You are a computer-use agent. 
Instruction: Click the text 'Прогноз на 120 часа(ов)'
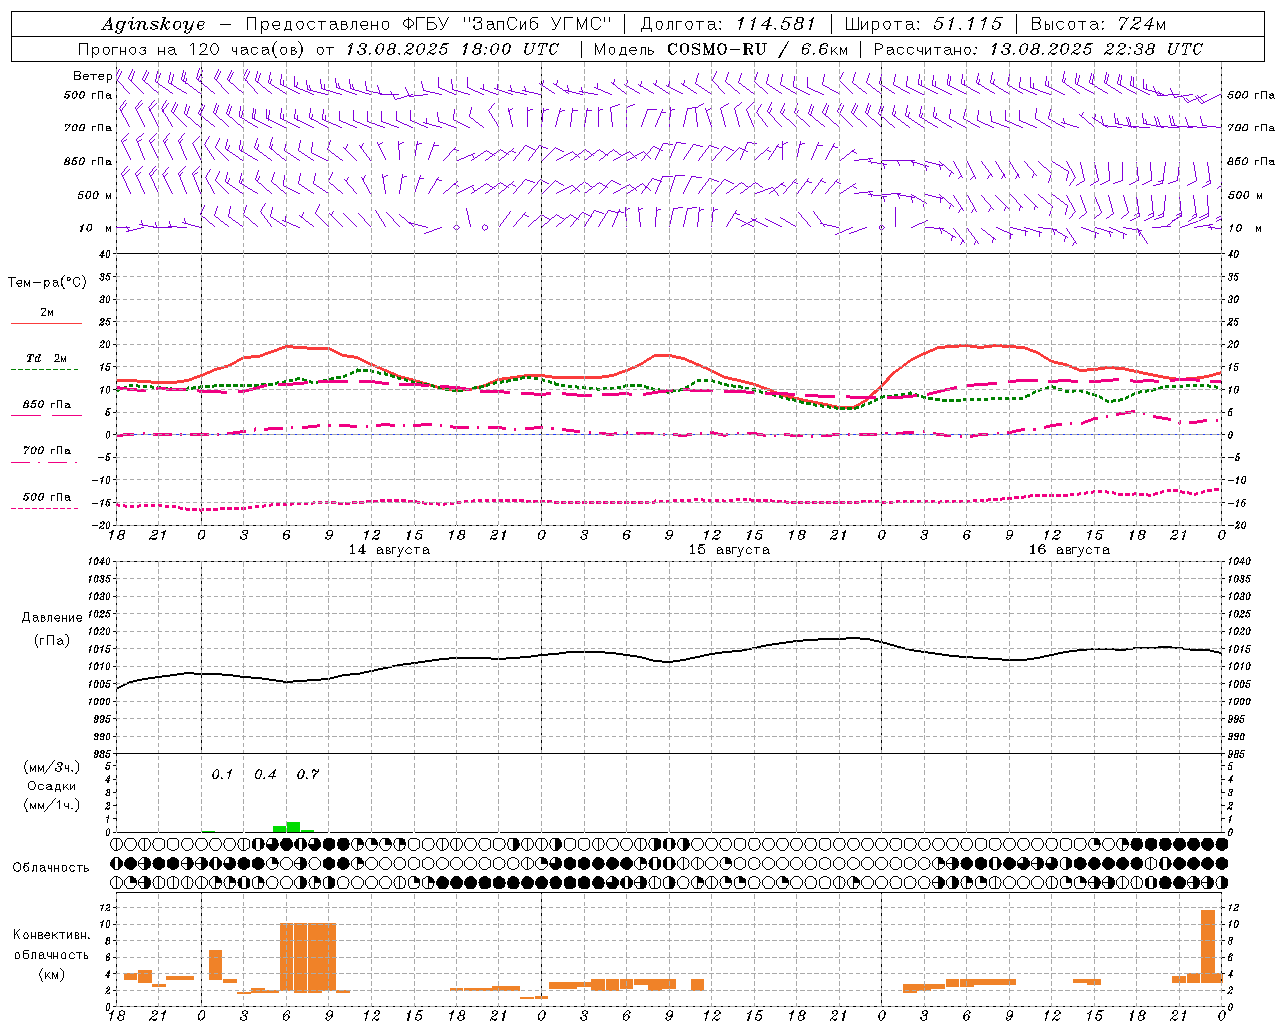[x=193, y=49]
